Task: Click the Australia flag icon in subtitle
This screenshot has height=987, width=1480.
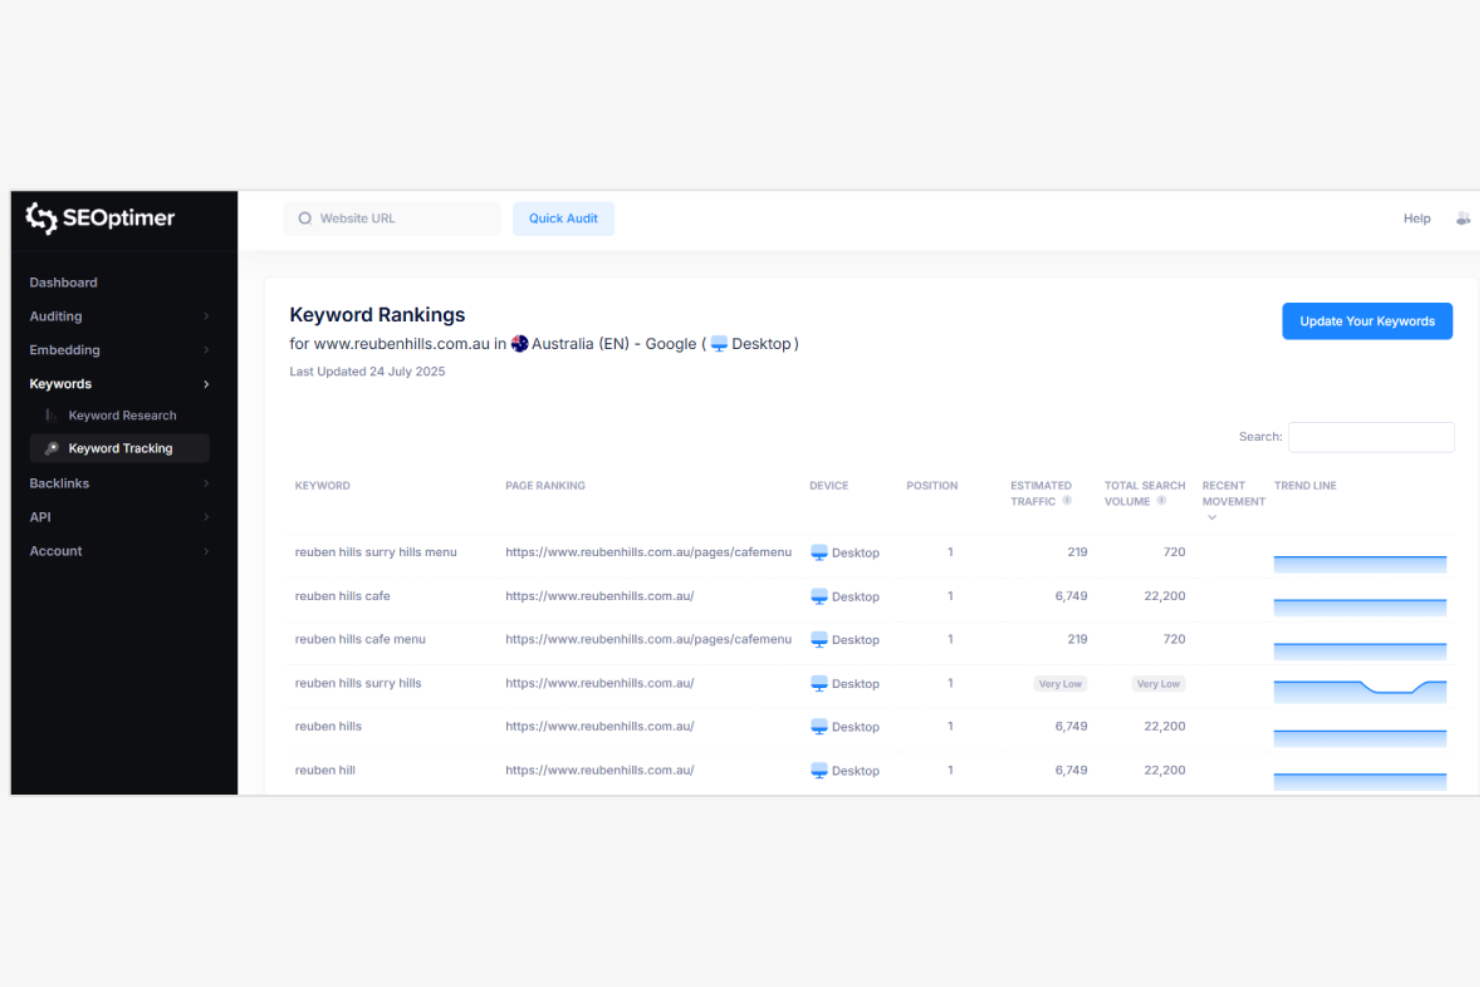Action: click(x=519, y=343)
